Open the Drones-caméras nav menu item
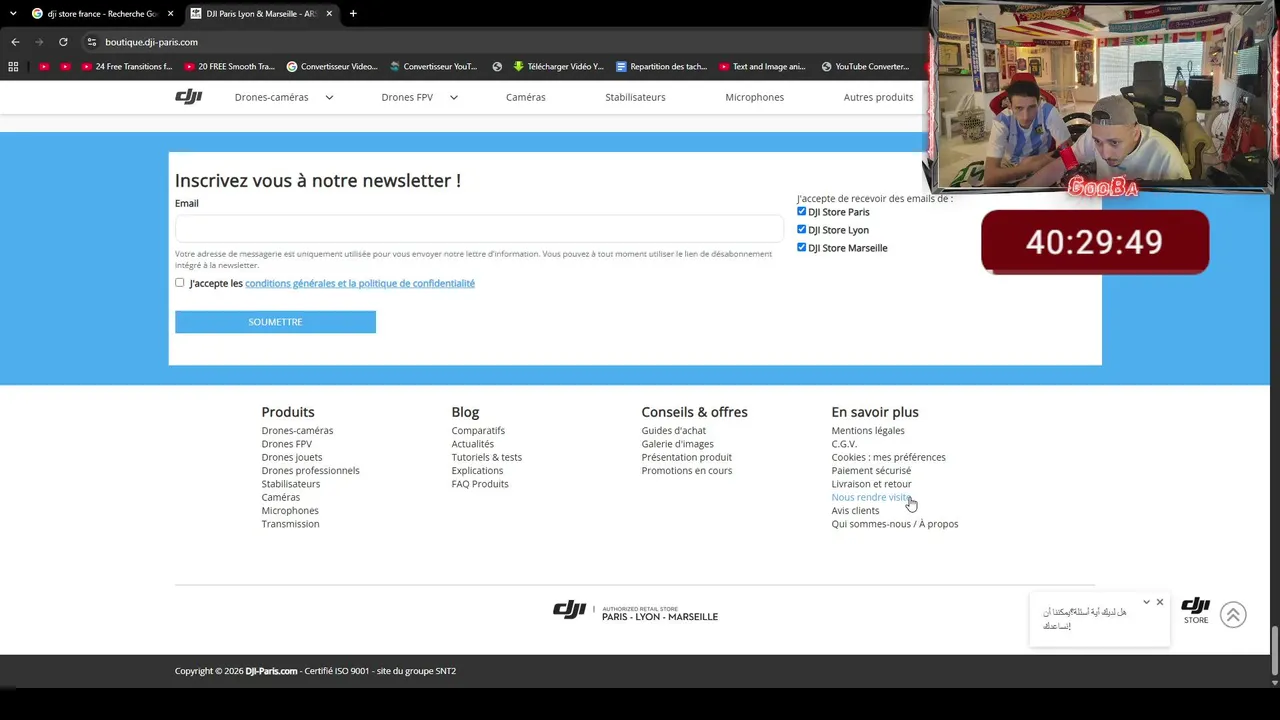Viewport: 1280px width, 720px height. tap(271, 97)
